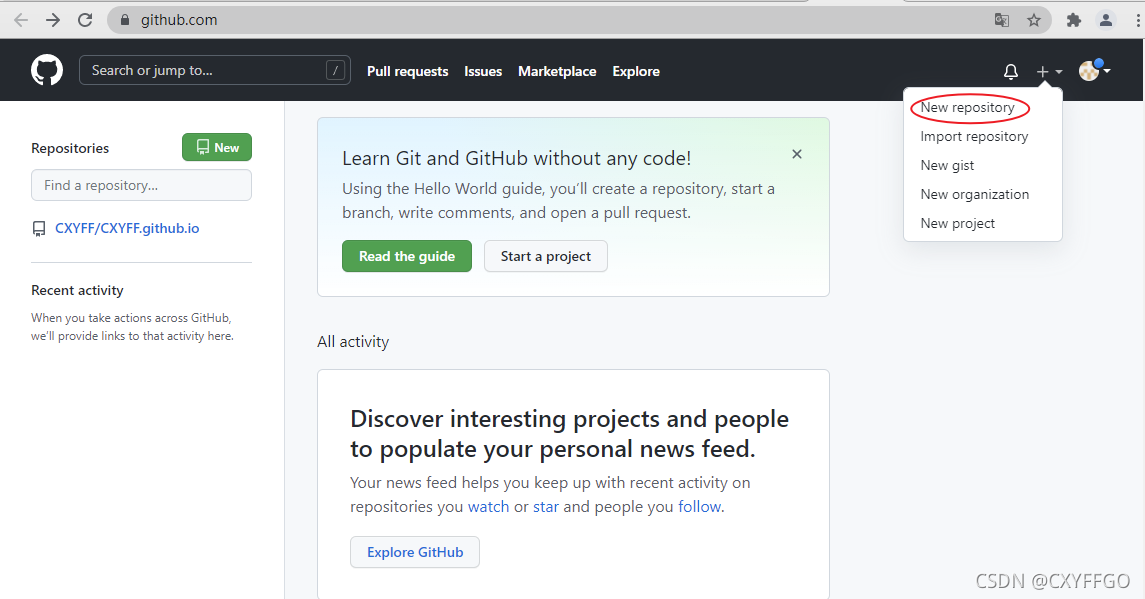
Task: Click the Read the guide button
Action: pyautogui.click(x=407, y=256)
